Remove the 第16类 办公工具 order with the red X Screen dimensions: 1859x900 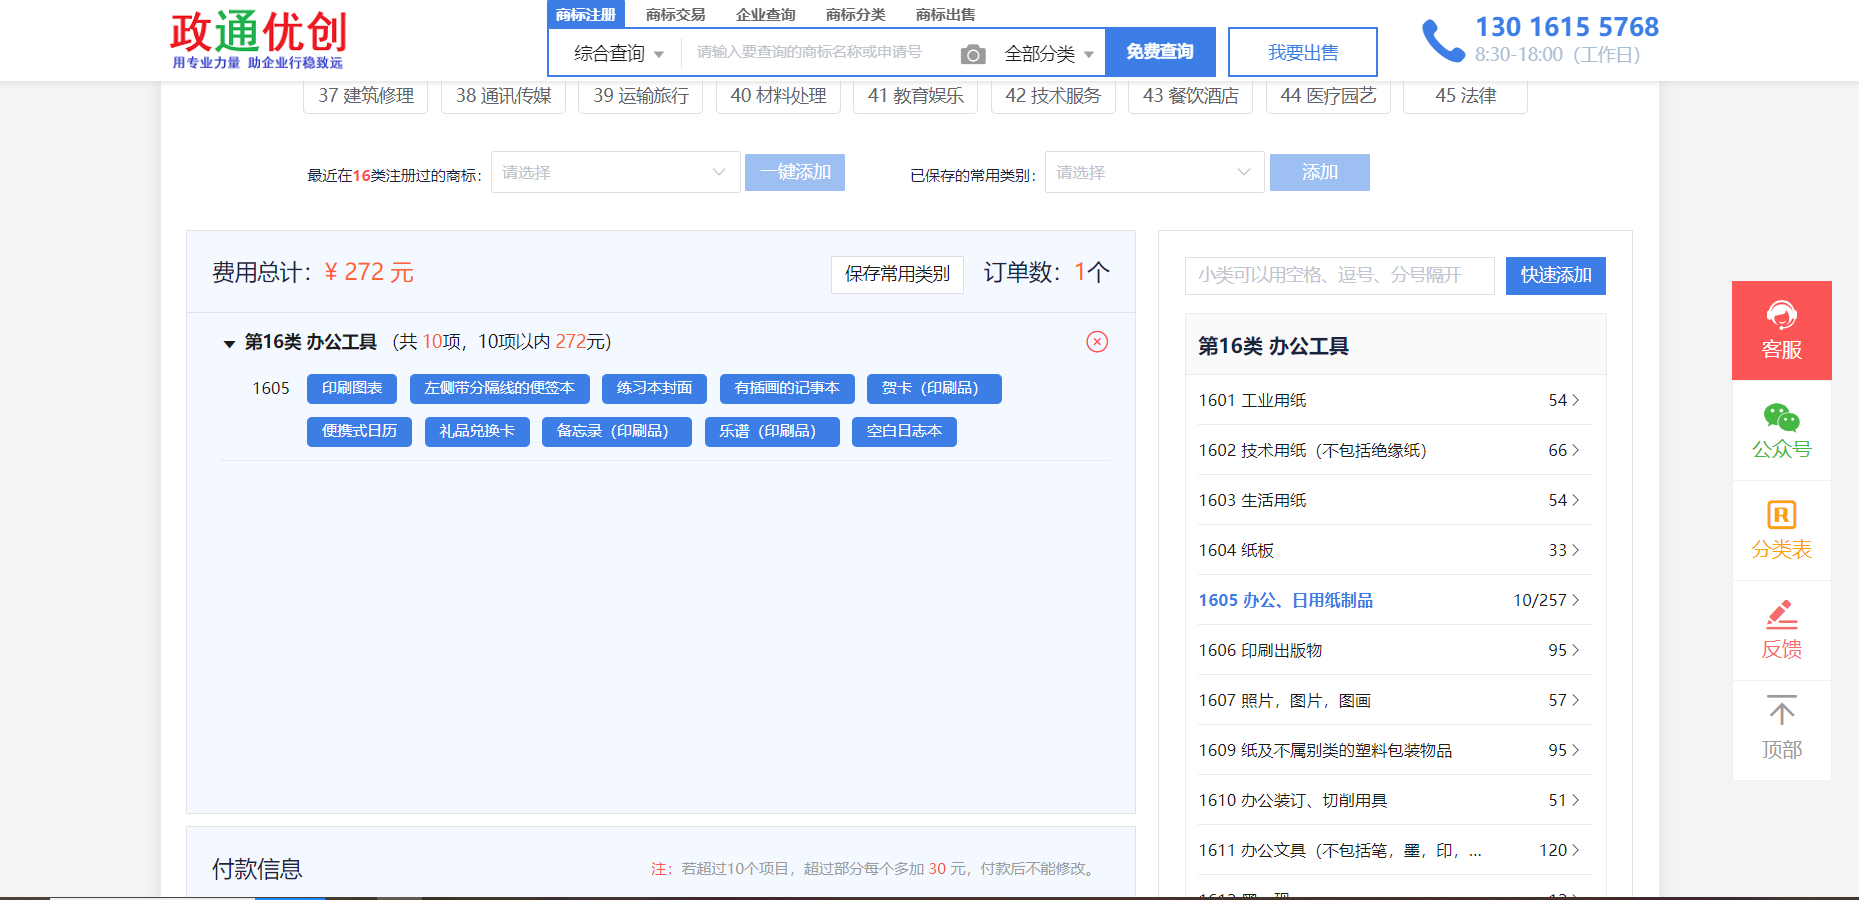pos(1097,342)
